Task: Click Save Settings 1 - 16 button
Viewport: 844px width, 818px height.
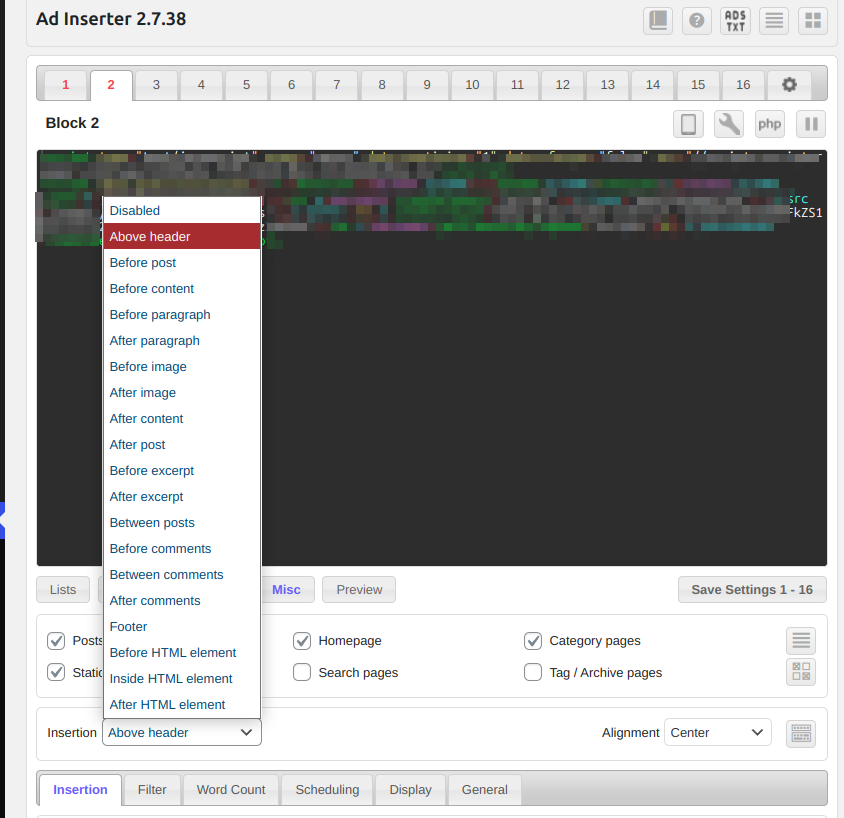Action: point(752,590)
